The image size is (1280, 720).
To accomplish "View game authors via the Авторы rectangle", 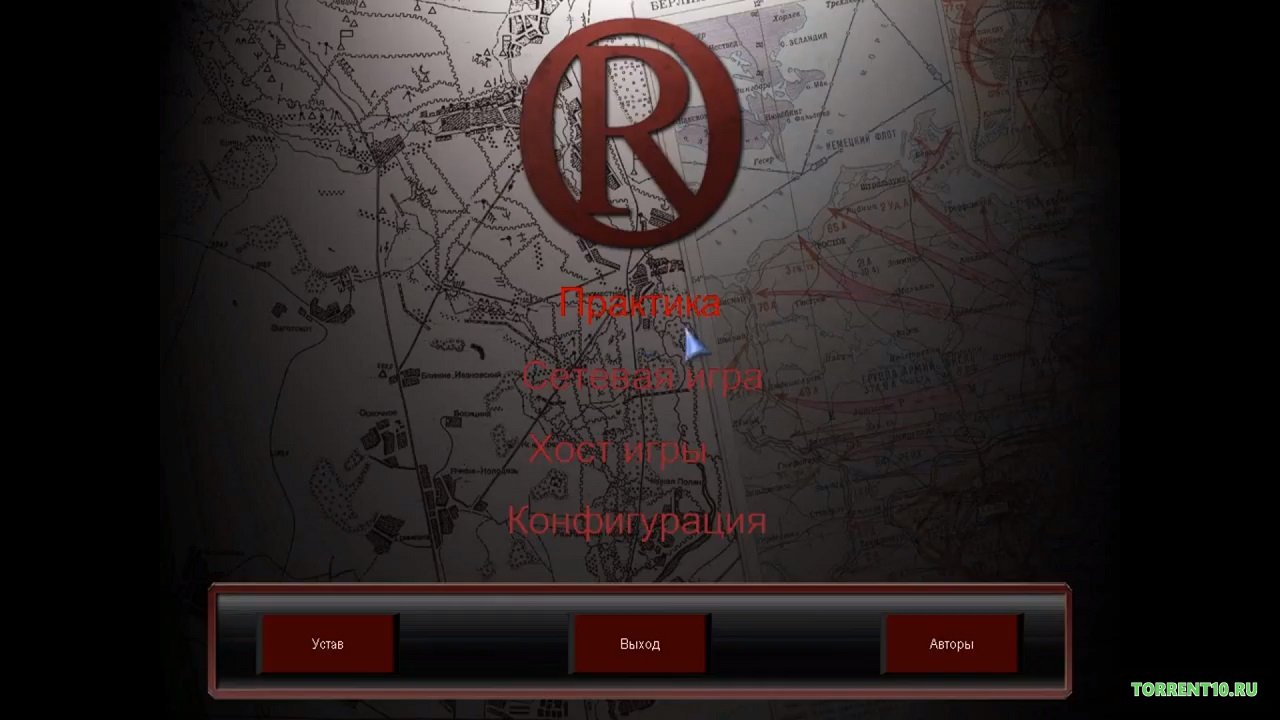I will pos(951,644).
